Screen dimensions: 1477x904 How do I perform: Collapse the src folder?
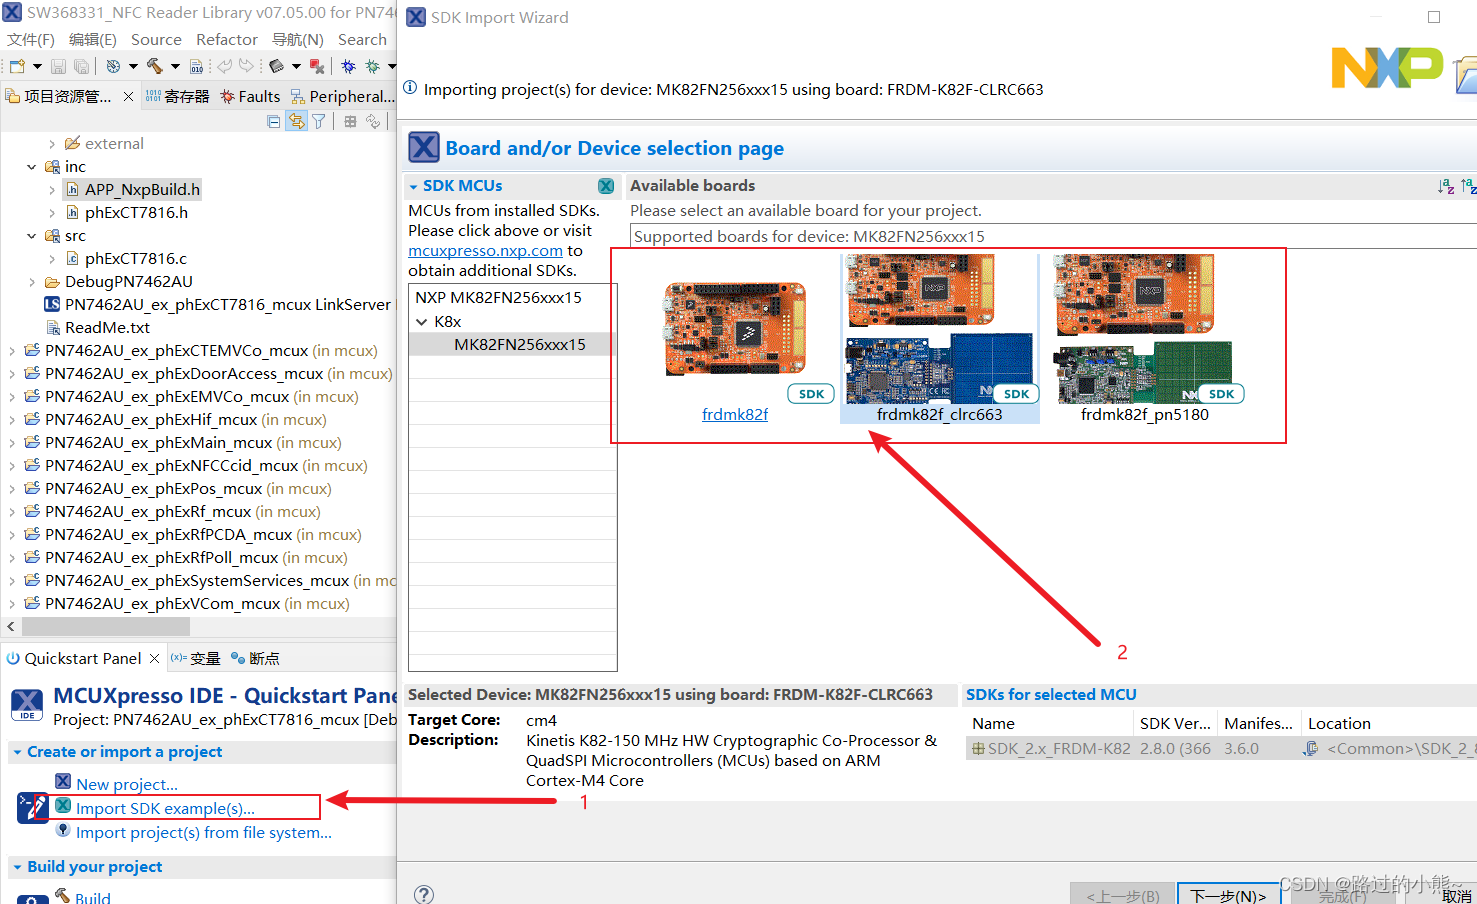pos(32,236)
